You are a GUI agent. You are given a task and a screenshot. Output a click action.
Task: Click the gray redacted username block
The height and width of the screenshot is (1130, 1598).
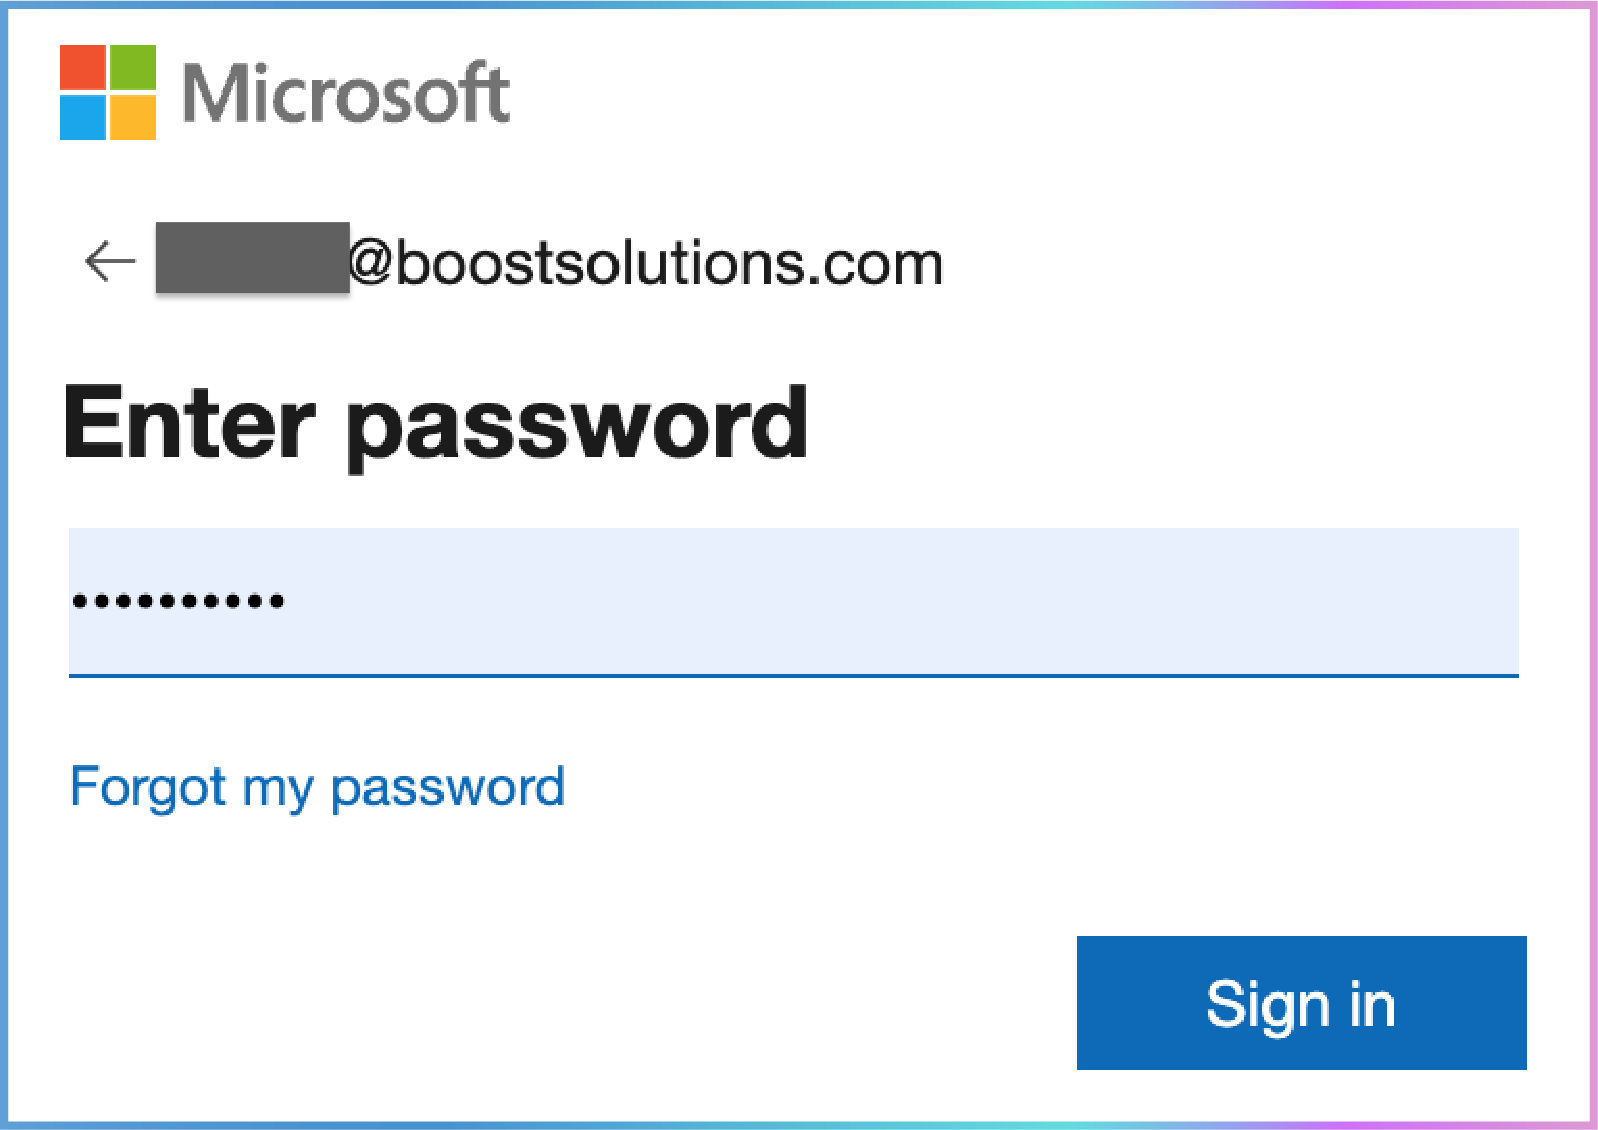click(x=252, y=258)
